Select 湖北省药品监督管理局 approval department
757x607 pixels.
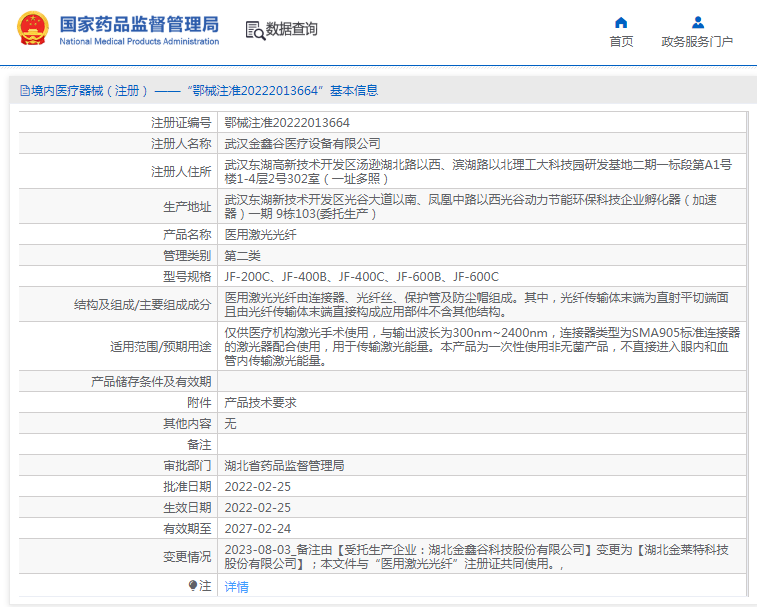pos(284,466)
